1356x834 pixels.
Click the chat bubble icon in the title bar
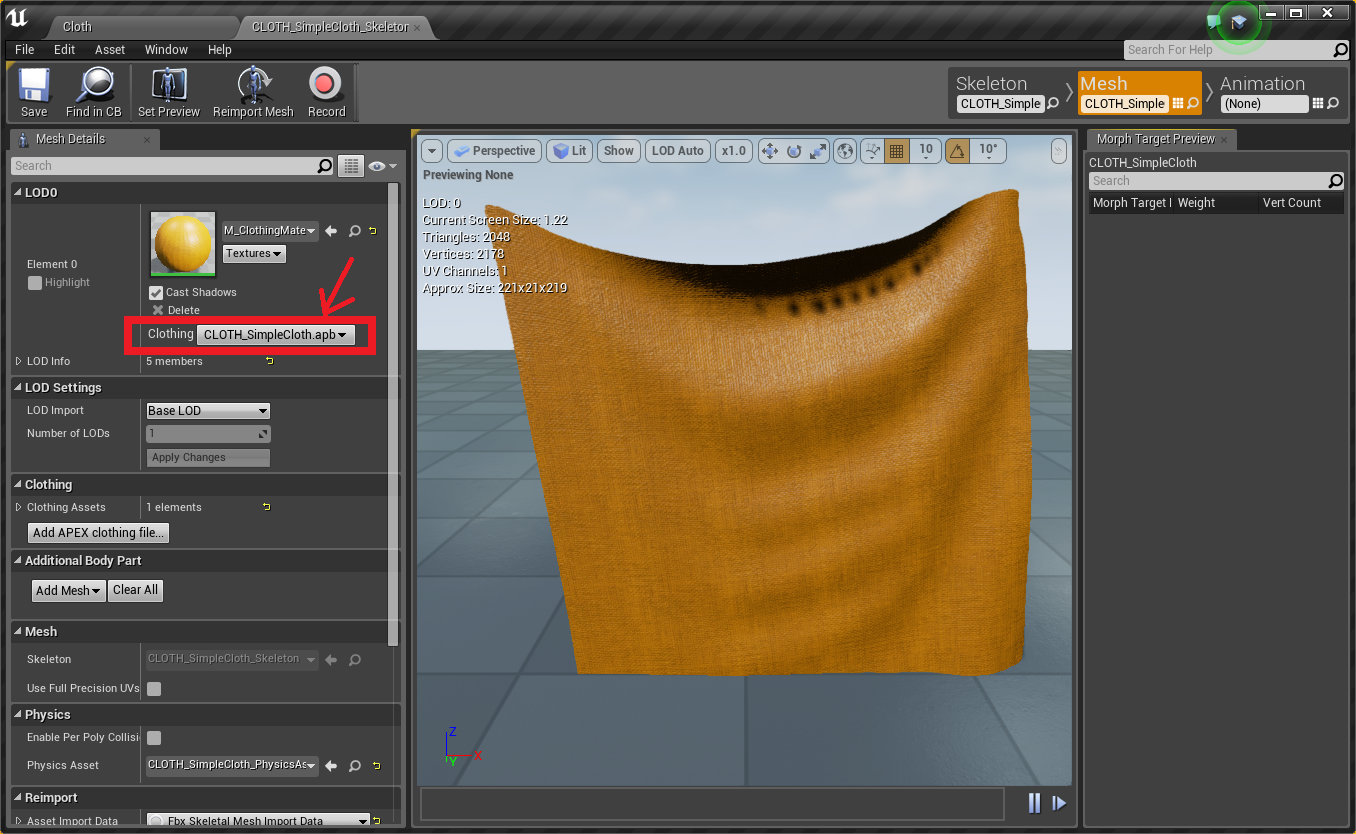click(x=1214, y=21)
